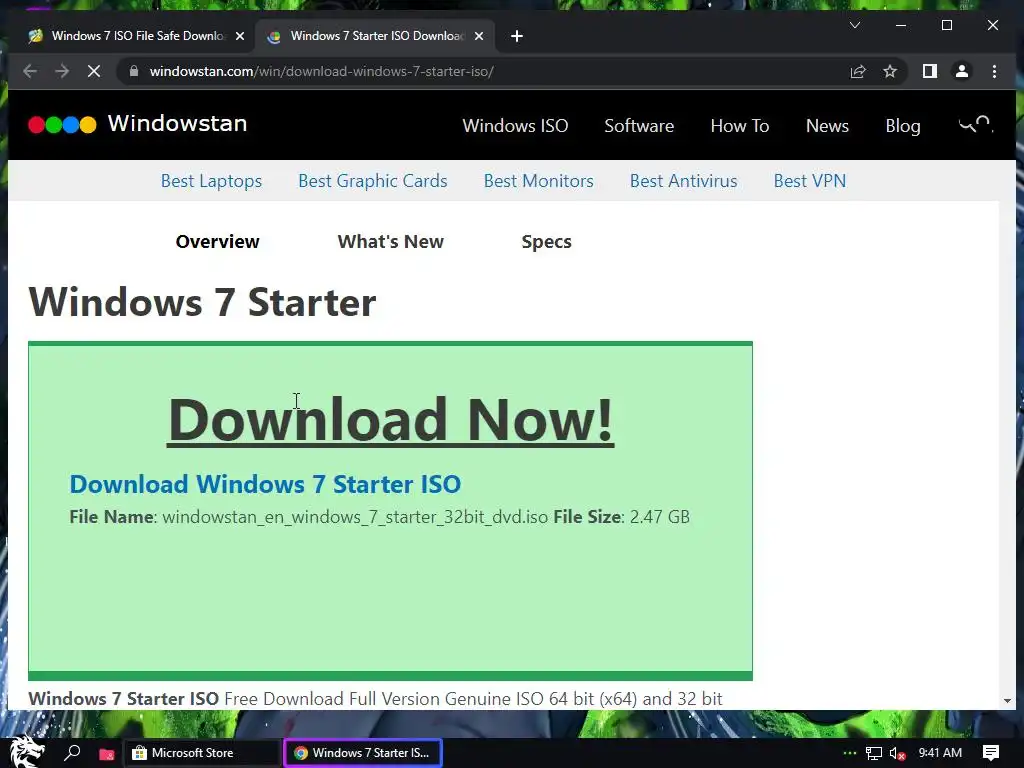The height and width of the screenshot is (768, 1024).
Task: Open site info padlock icon
Action: pyautogui.click(x=133, y=71)
